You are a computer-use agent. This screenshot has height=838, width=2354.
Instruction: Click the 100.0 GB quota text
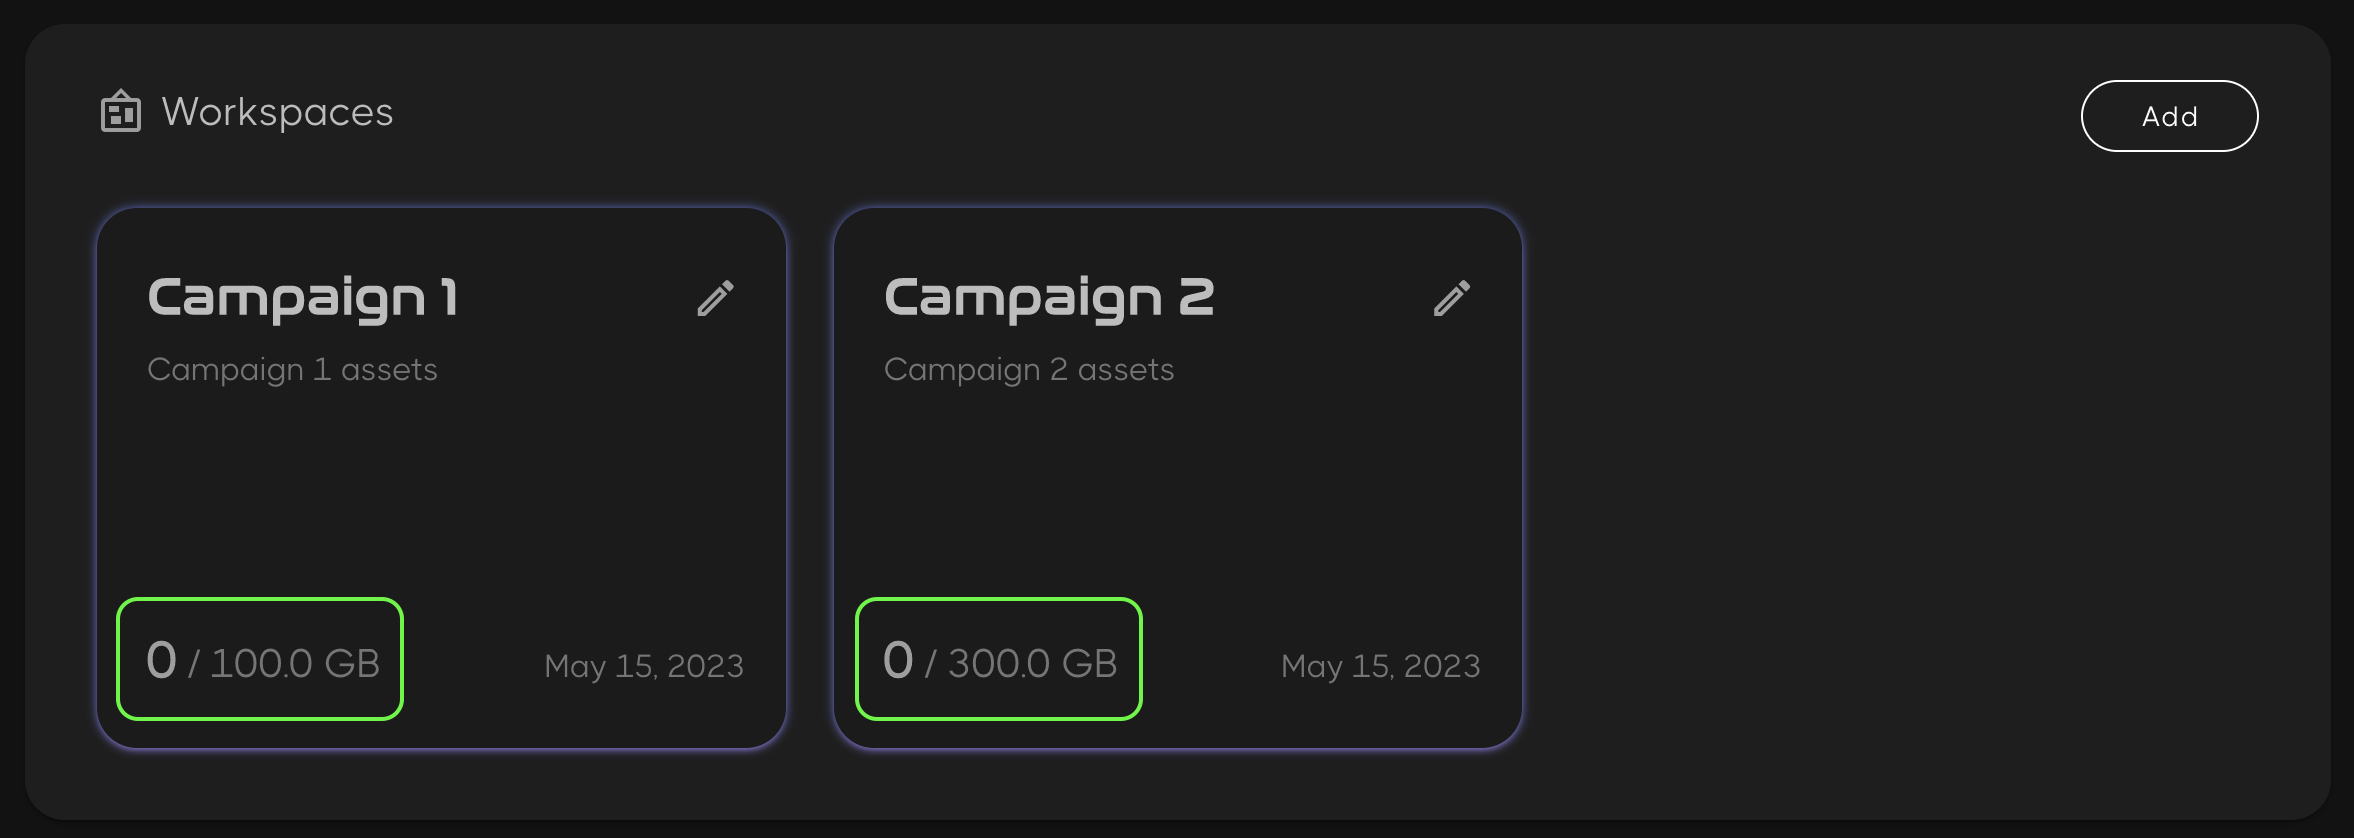(295, 663)
